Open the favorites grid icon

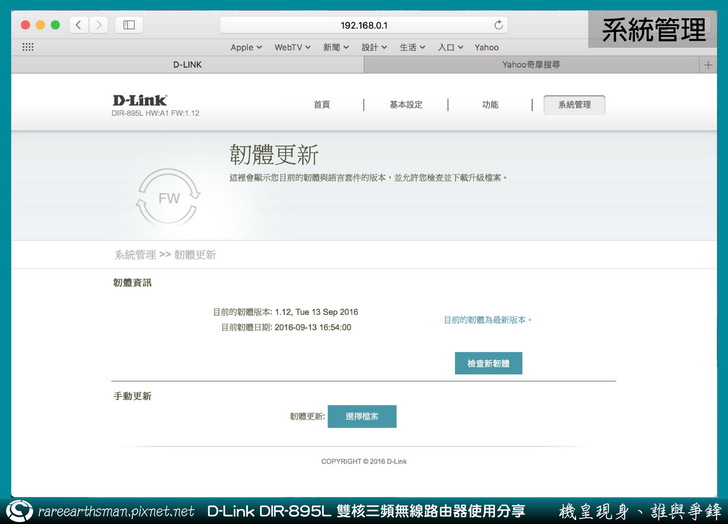point(28,47)
